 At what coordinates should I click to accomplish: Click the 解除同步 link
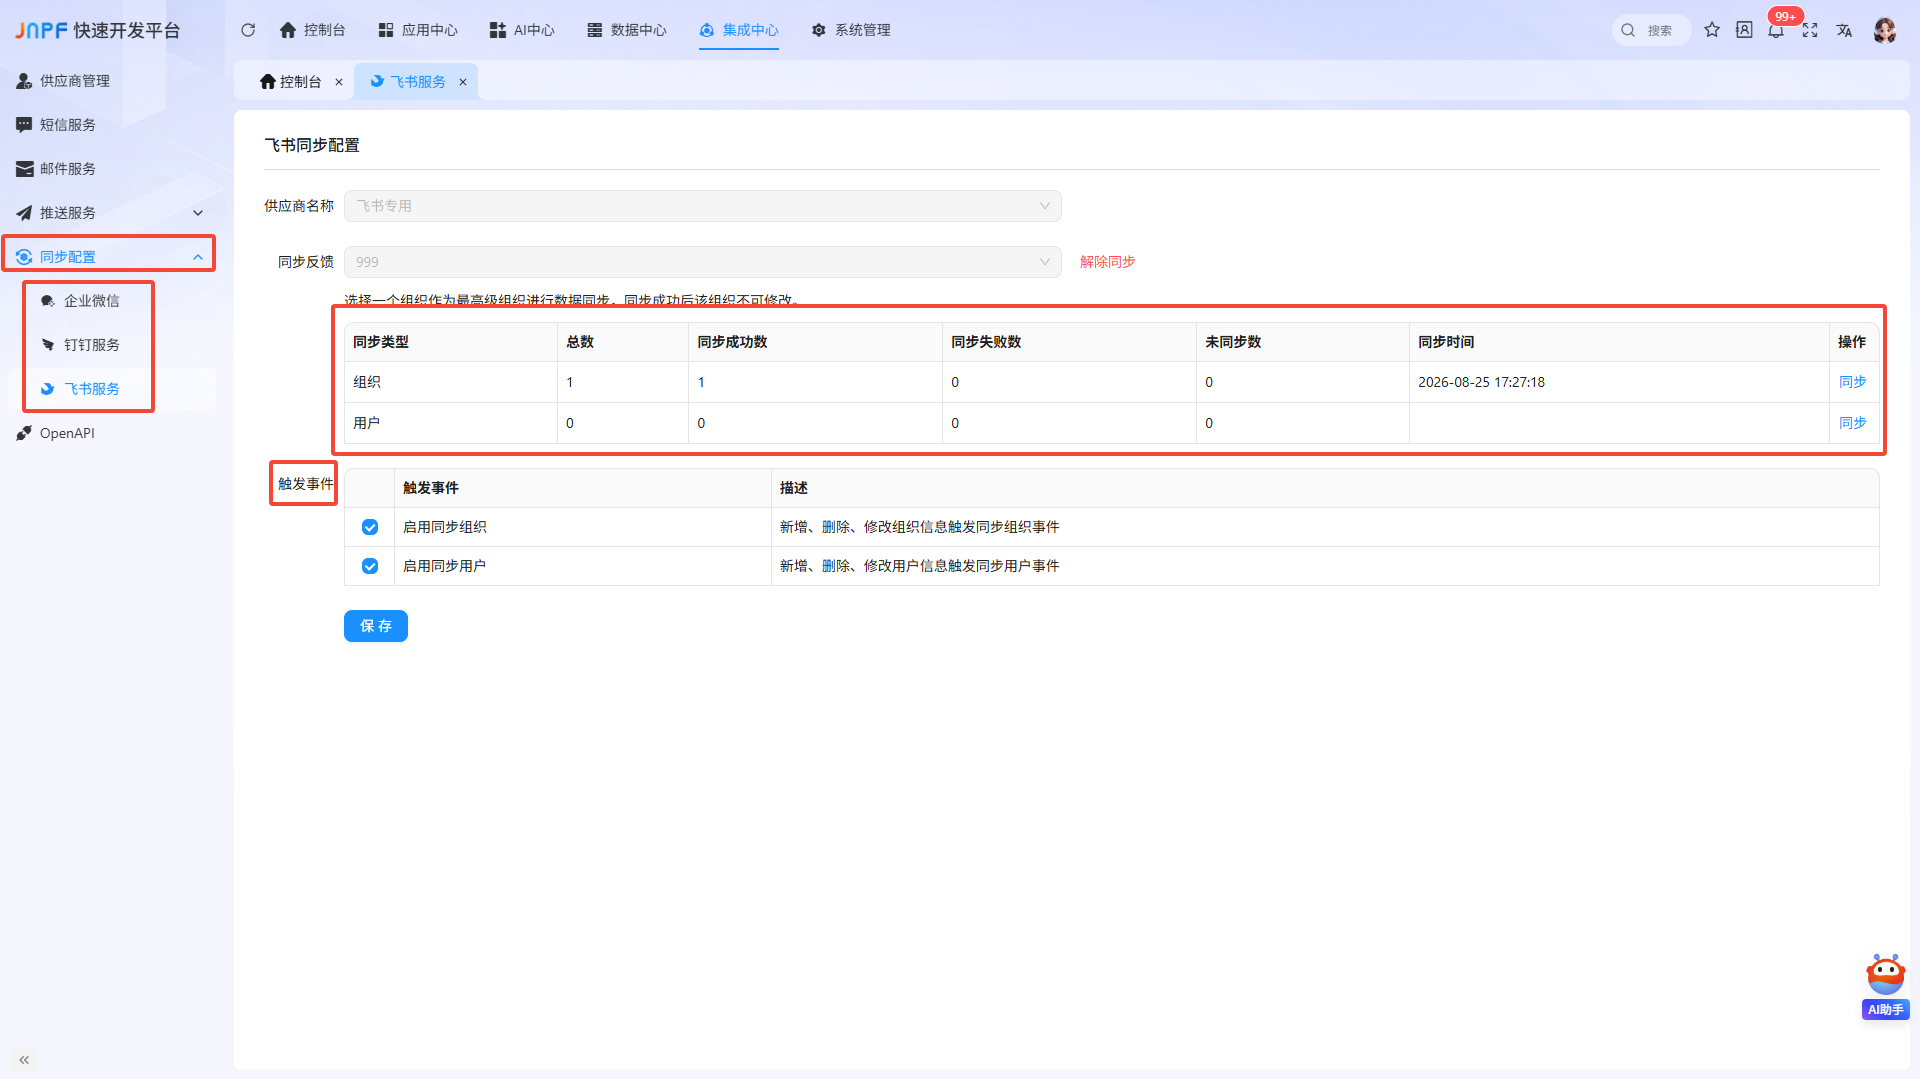point(1108,262)
